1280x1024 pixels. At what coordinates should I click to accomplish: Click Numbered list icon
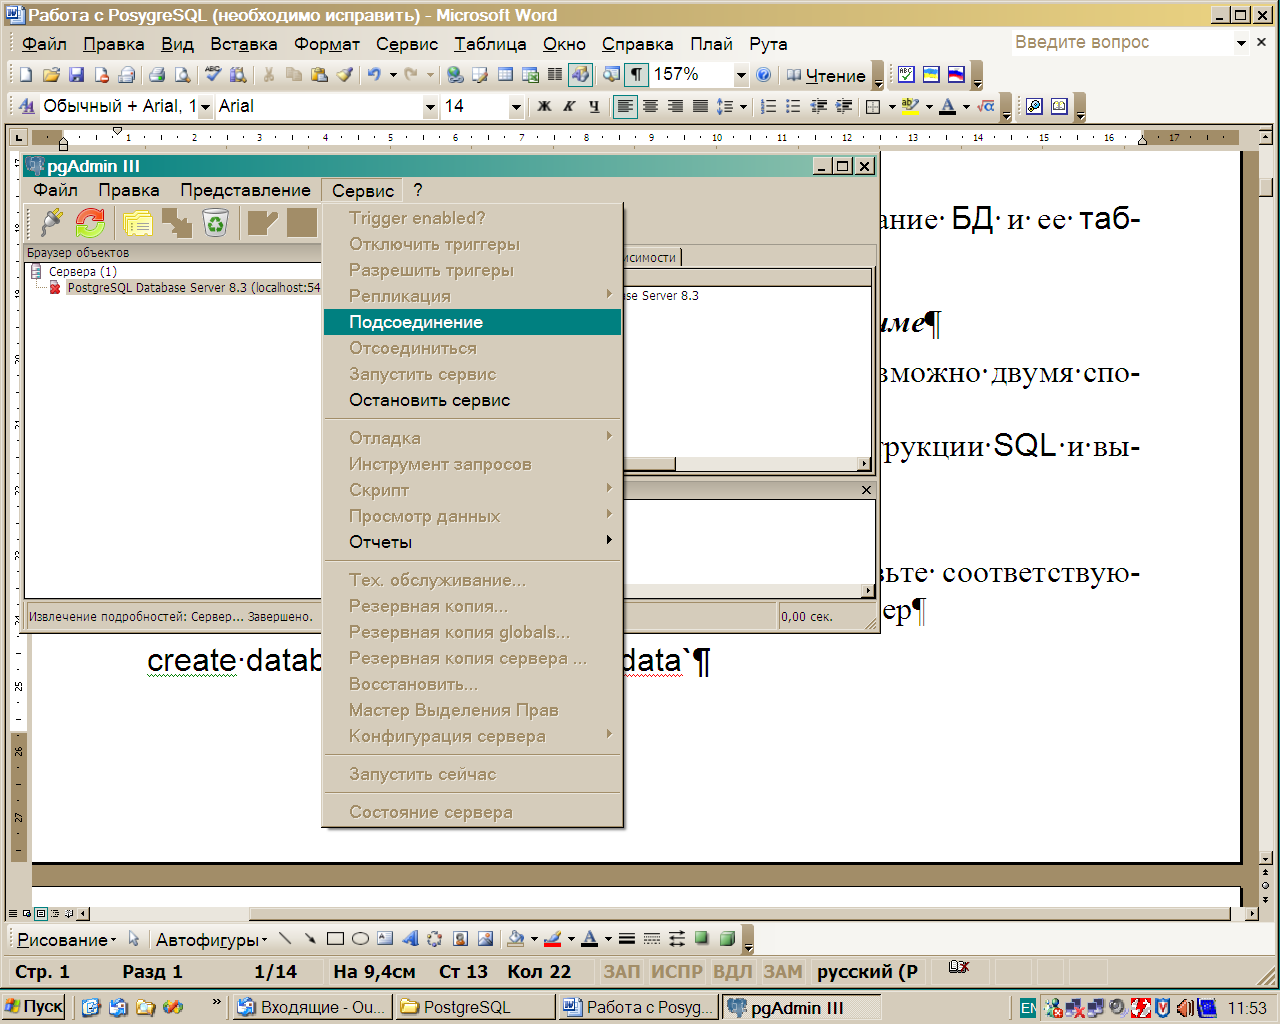[768, 106]
